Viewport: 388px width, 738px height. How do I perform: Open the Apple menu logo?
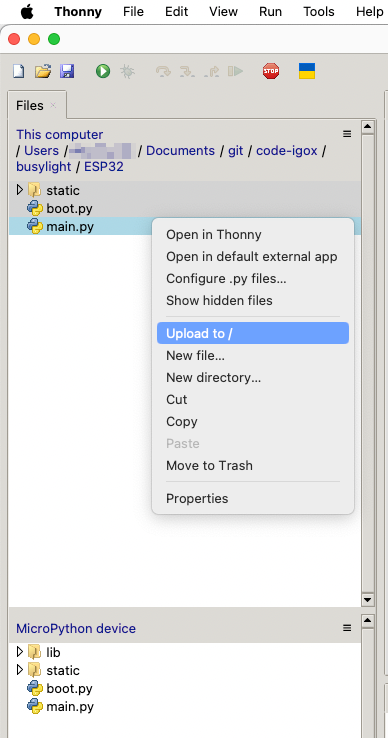coord(27,12)
